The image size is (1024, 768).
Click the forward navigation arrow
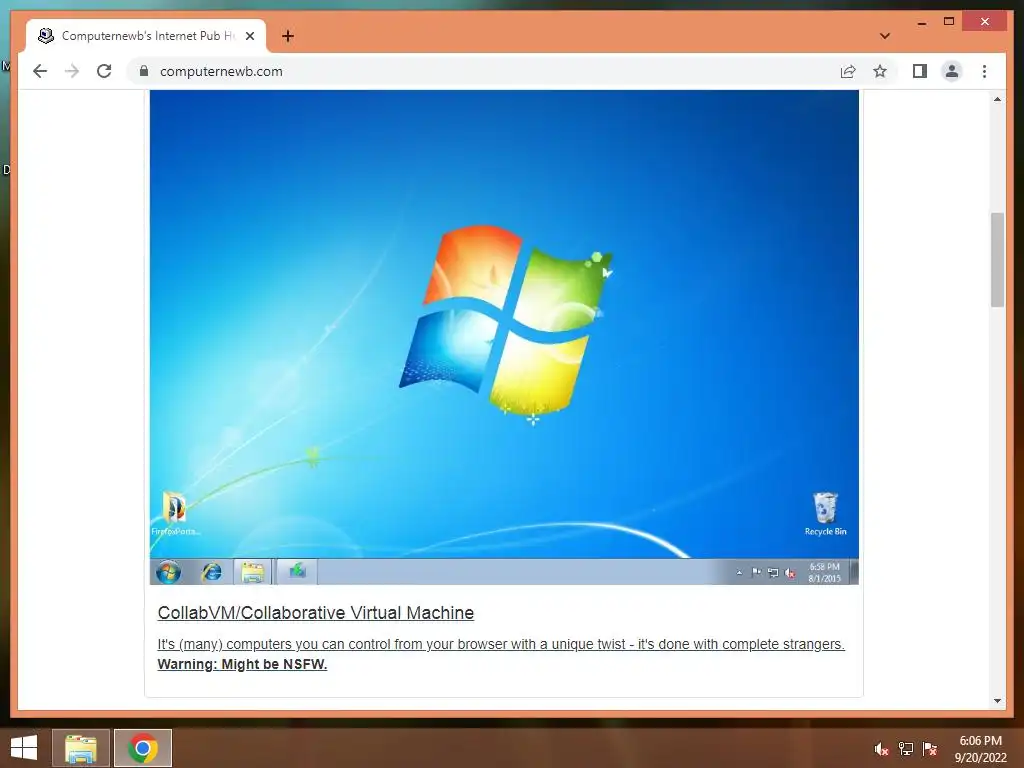point(72,71)
